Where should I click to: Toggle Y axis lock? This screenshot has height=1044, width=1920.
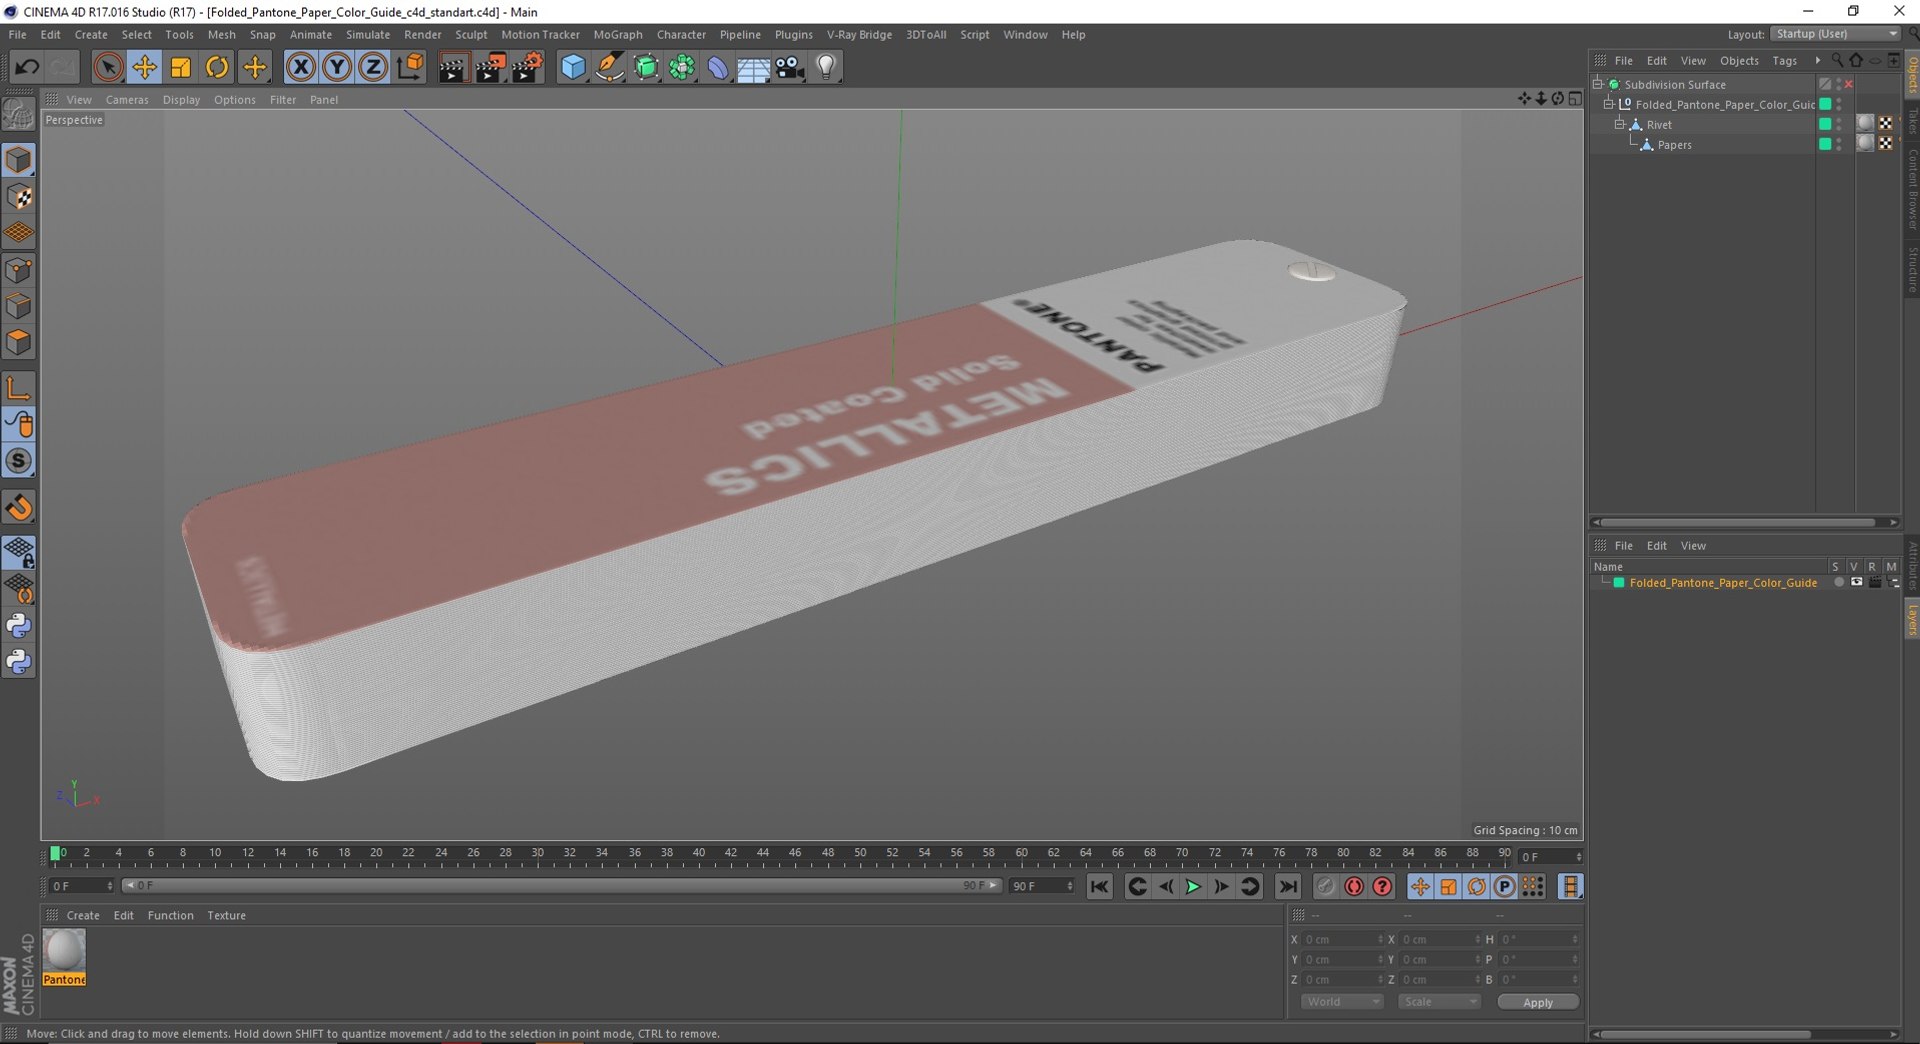[337, 67]
